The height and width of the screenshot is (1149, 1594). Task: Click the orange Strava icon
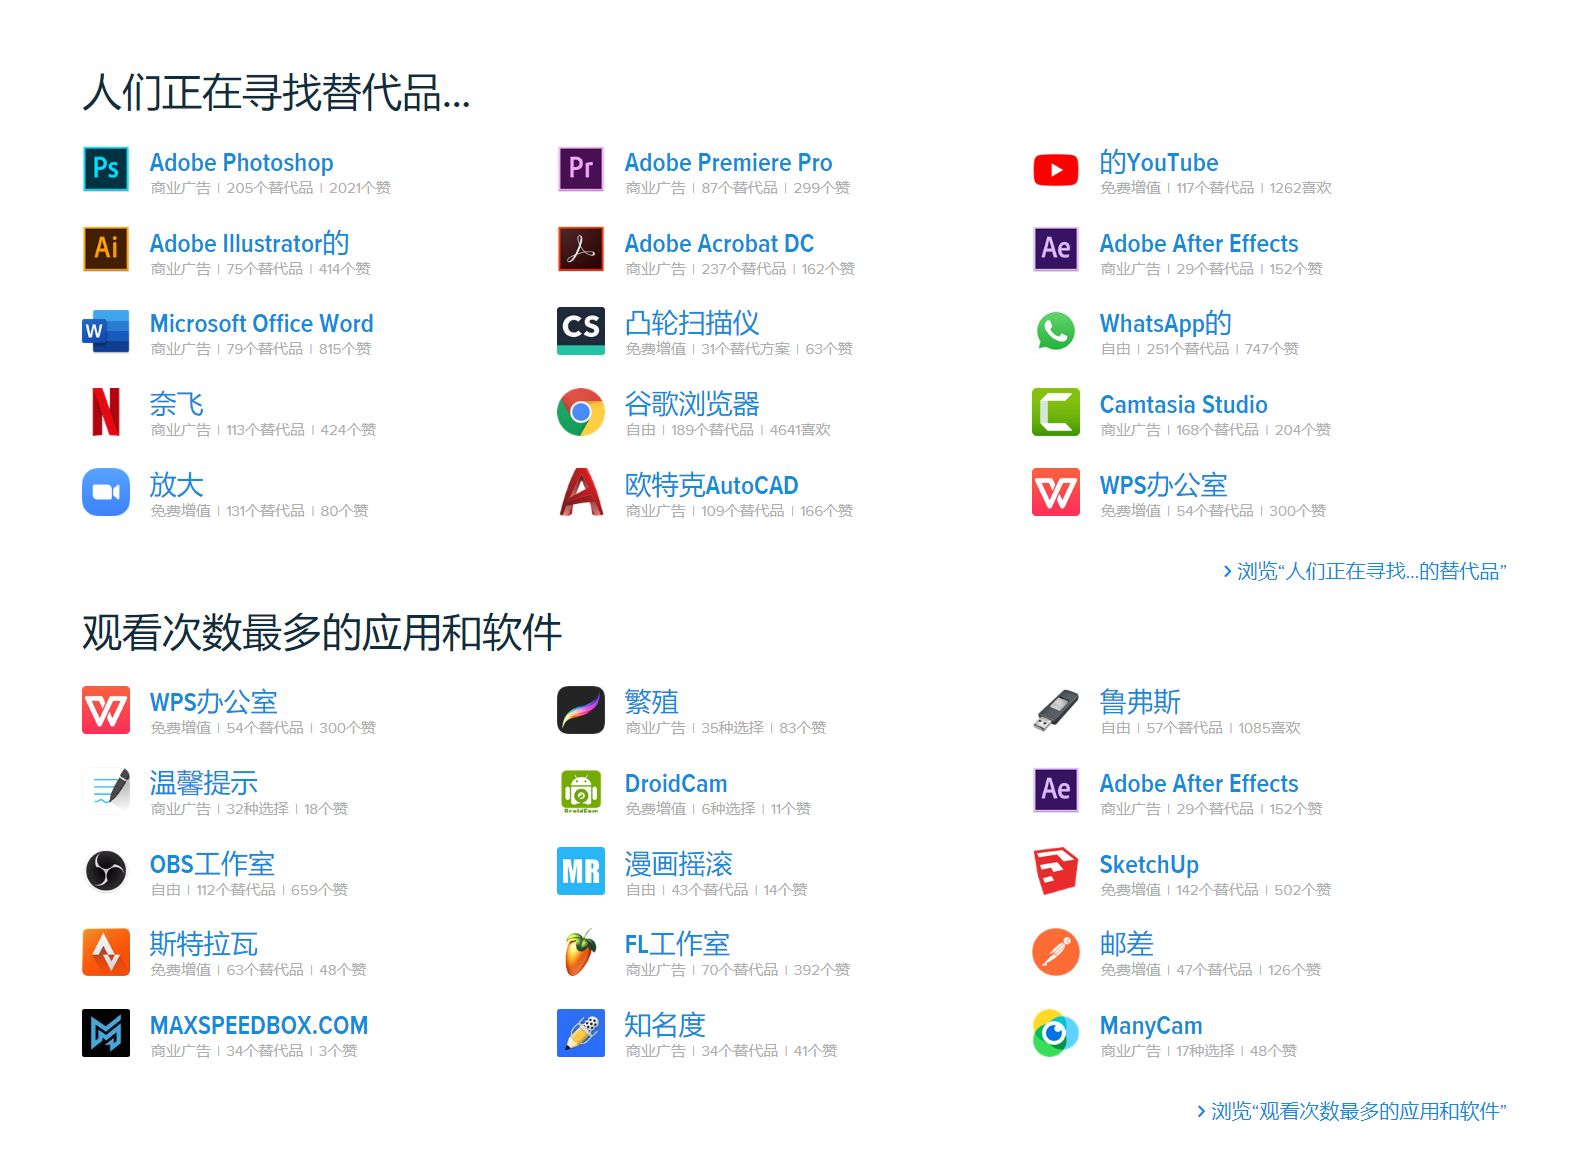click(x=106, y=952)
